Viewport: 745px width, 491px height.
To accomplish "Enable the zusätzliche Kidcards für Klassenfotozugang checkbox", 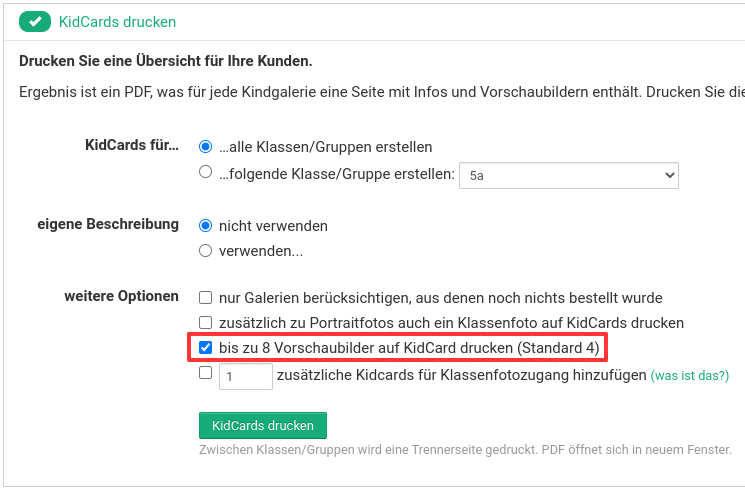I will pyautogui.click(x=206, y=373).
